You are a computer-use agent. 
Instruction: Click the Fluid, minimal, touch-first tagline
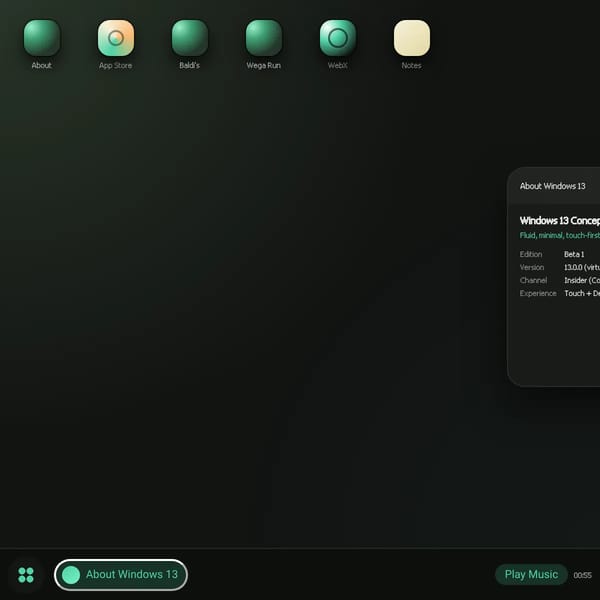click(x=559, y=236)
